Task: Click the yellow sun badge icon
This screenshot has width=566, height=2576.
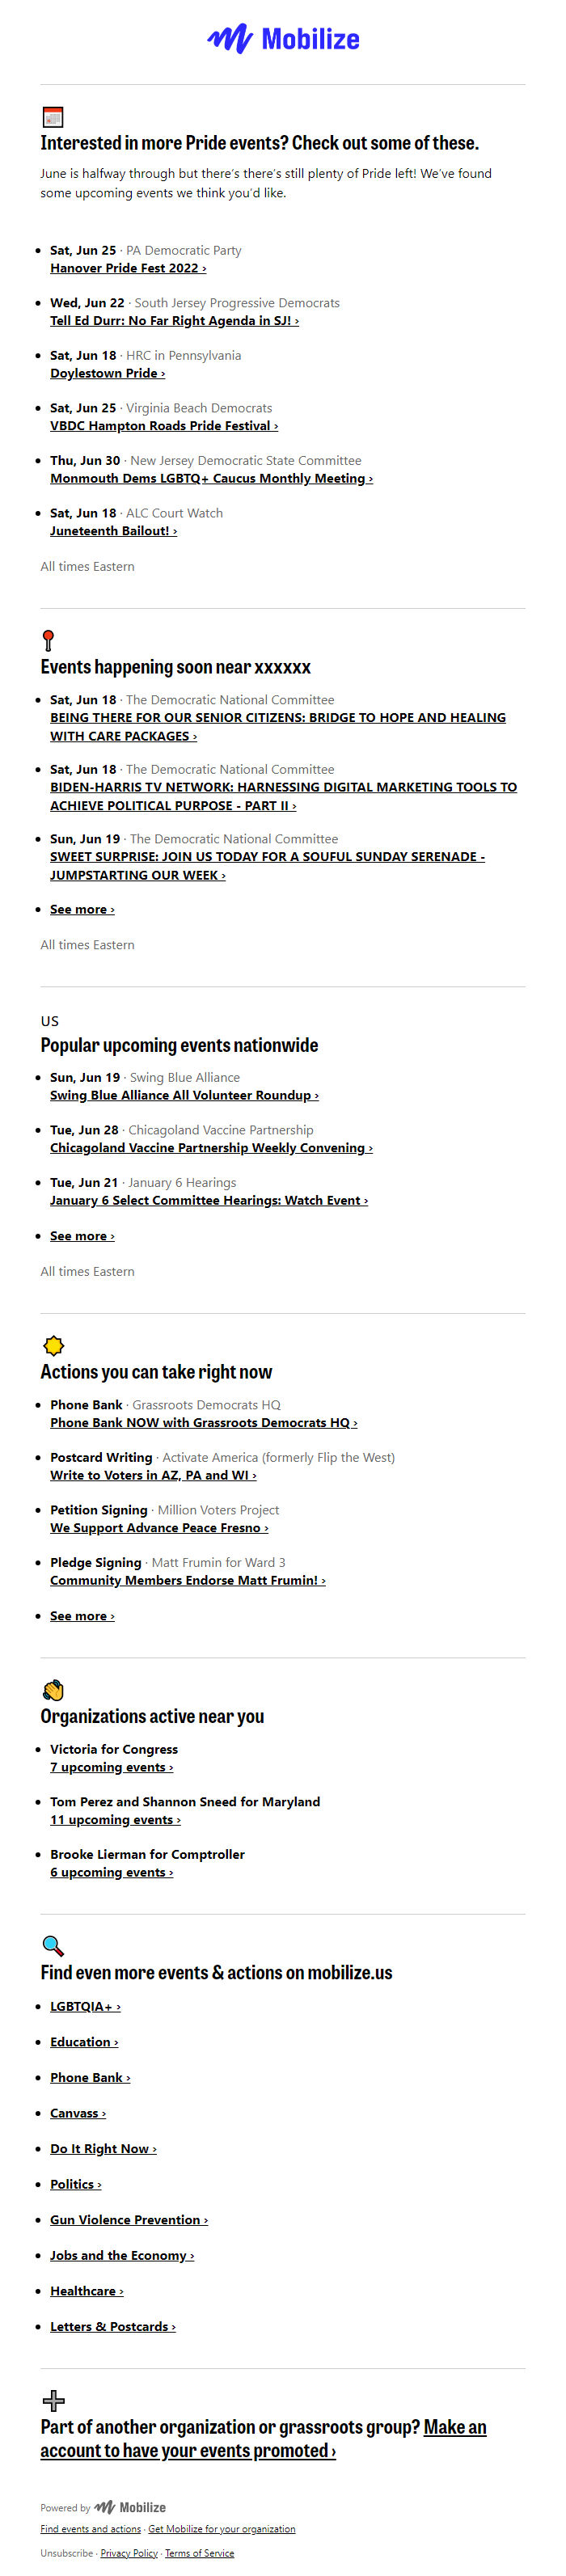Action: point(54,1345)
